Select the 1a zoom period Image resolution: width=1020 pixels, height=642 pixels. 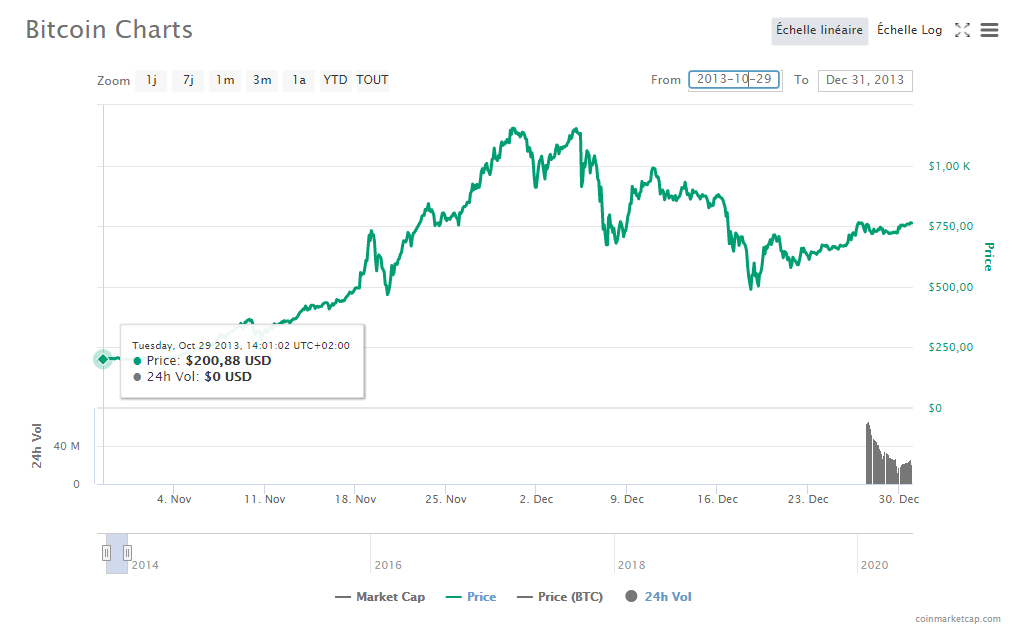click(299, 80)
